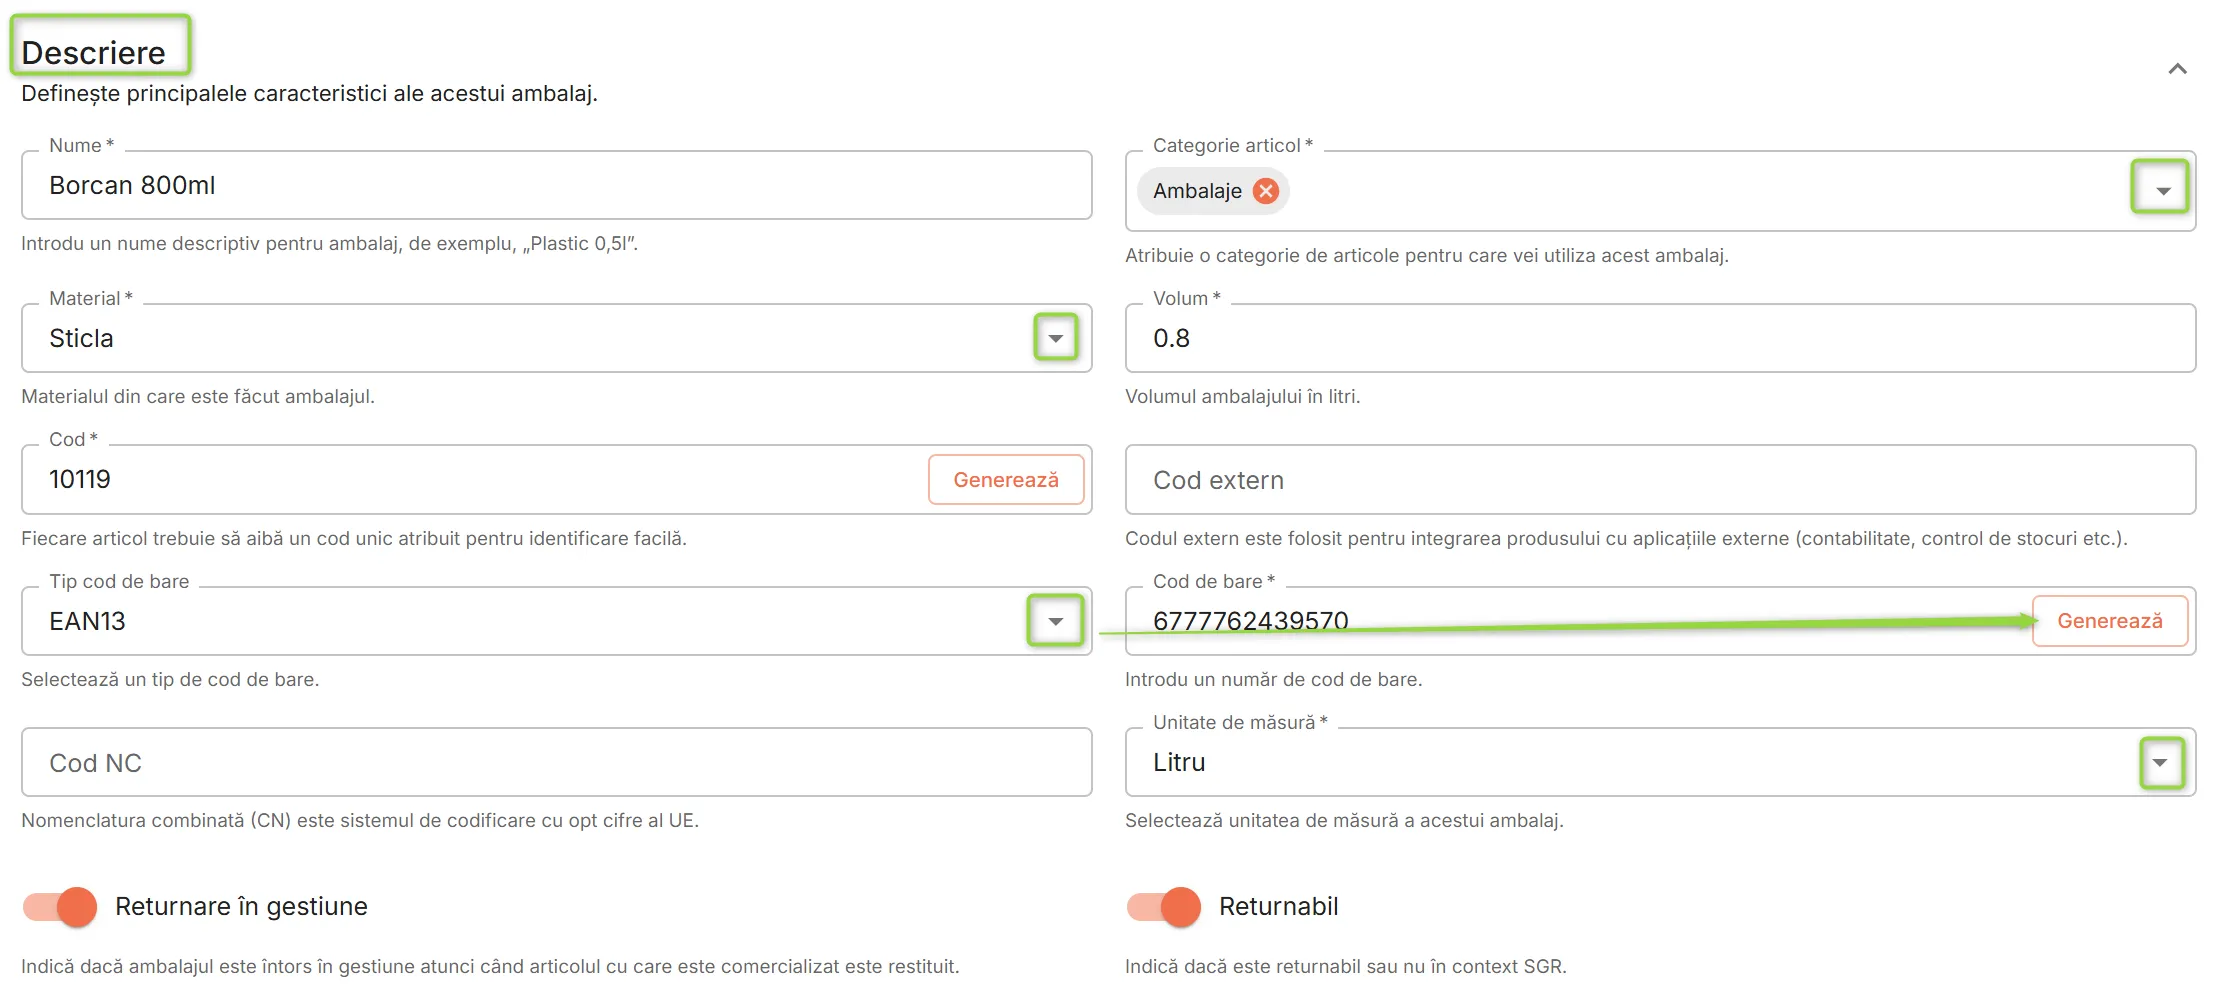Select 'Materialul din care este făcut ambalajul.' hint
The width and height of the screenshot is (2220, 1003).
[198, 396]
